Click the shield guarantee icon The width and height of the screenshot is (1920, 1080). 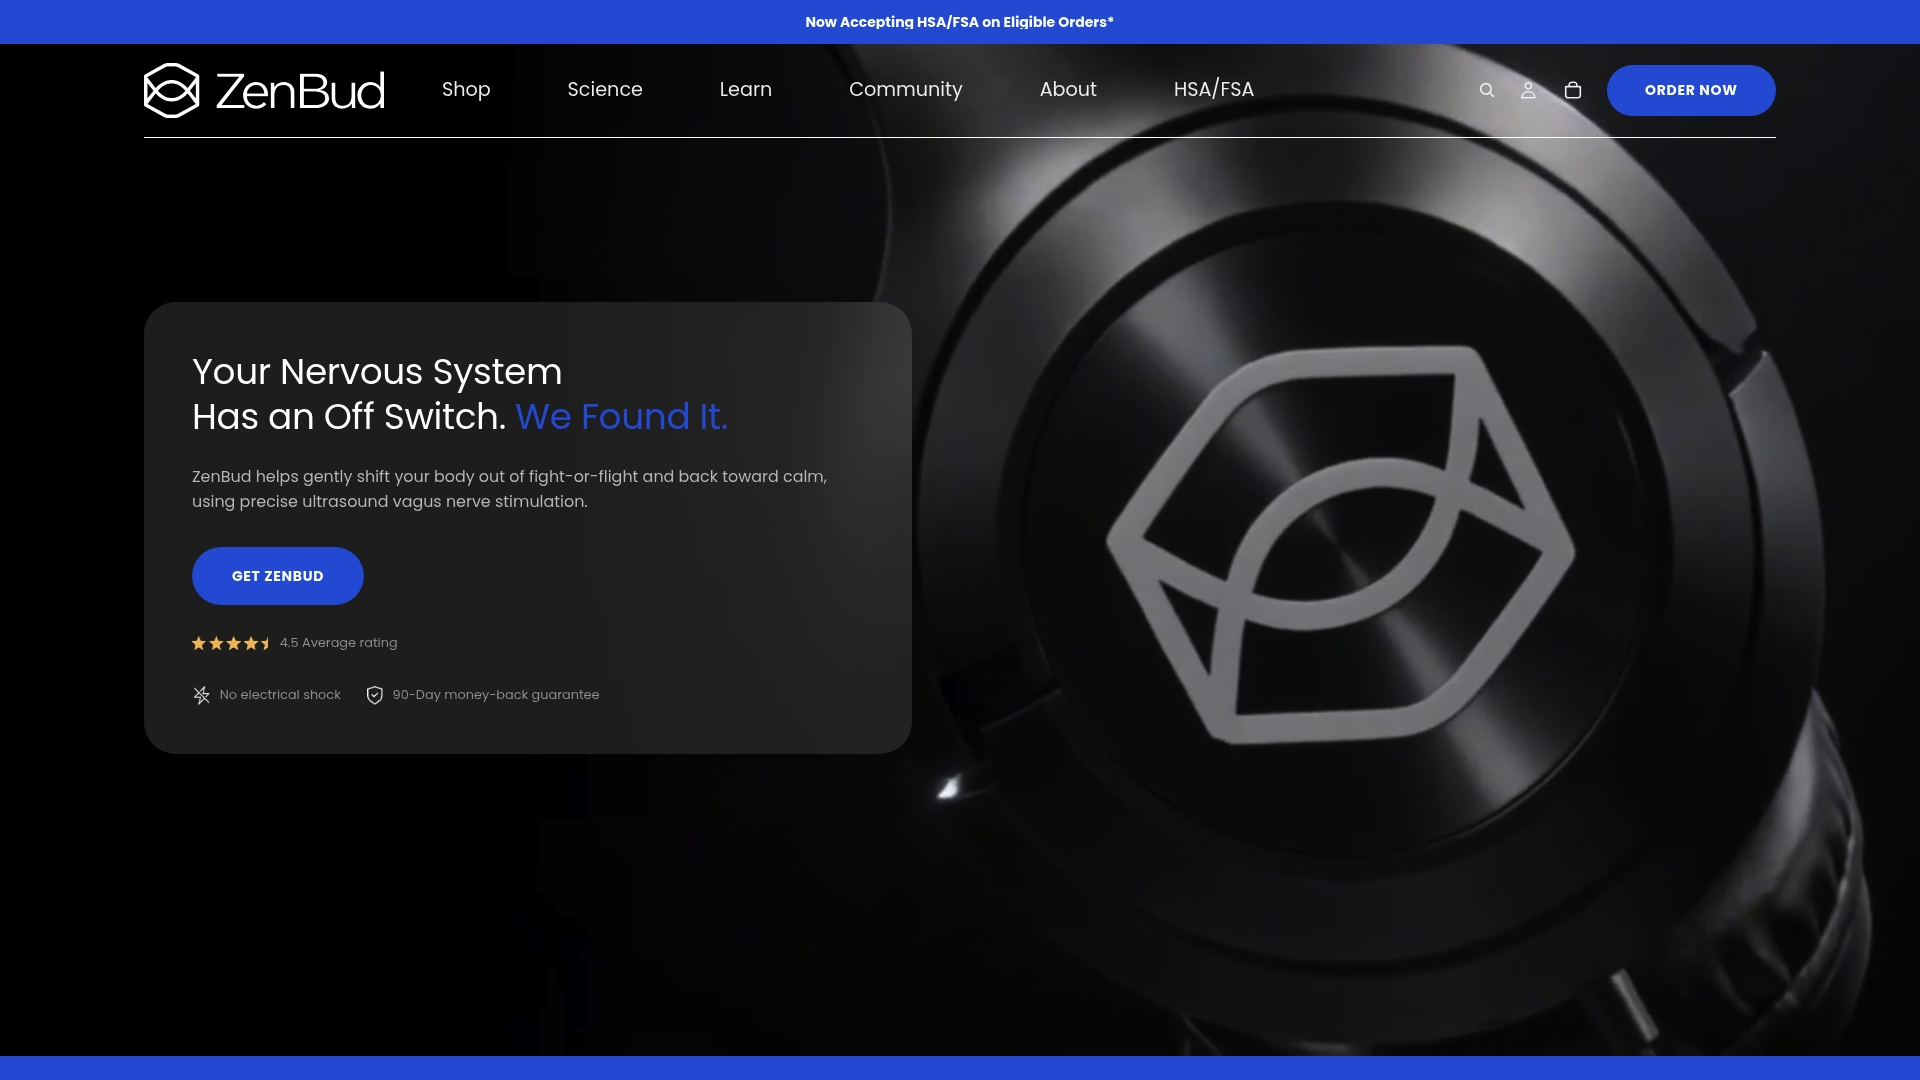[x=375, y=695]
